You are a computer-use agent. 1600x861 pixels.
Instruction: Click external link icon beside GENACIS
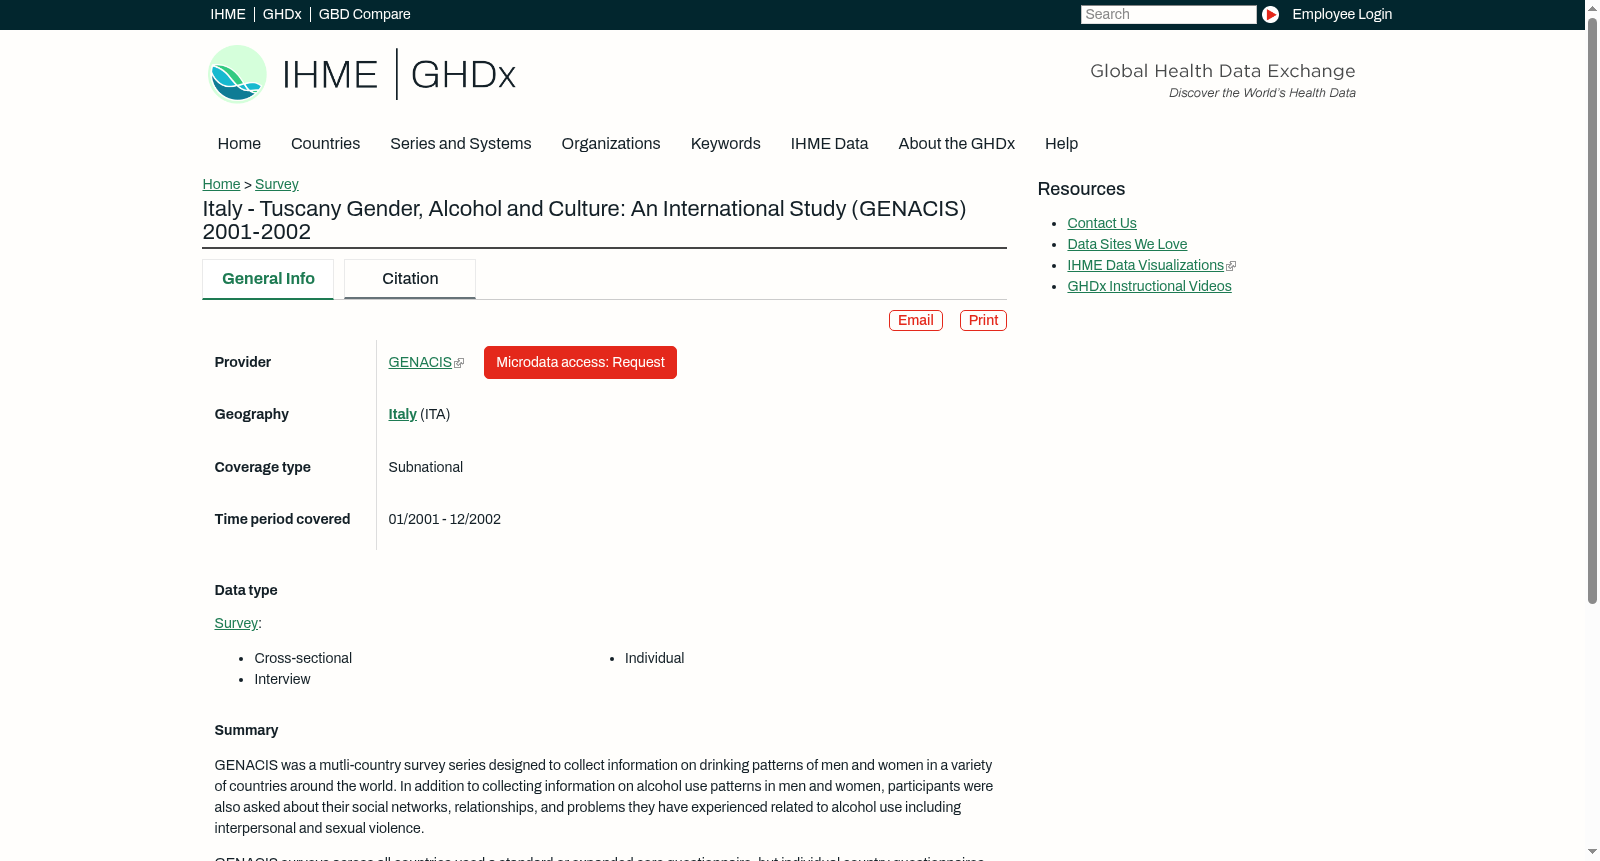click(459, 363)
